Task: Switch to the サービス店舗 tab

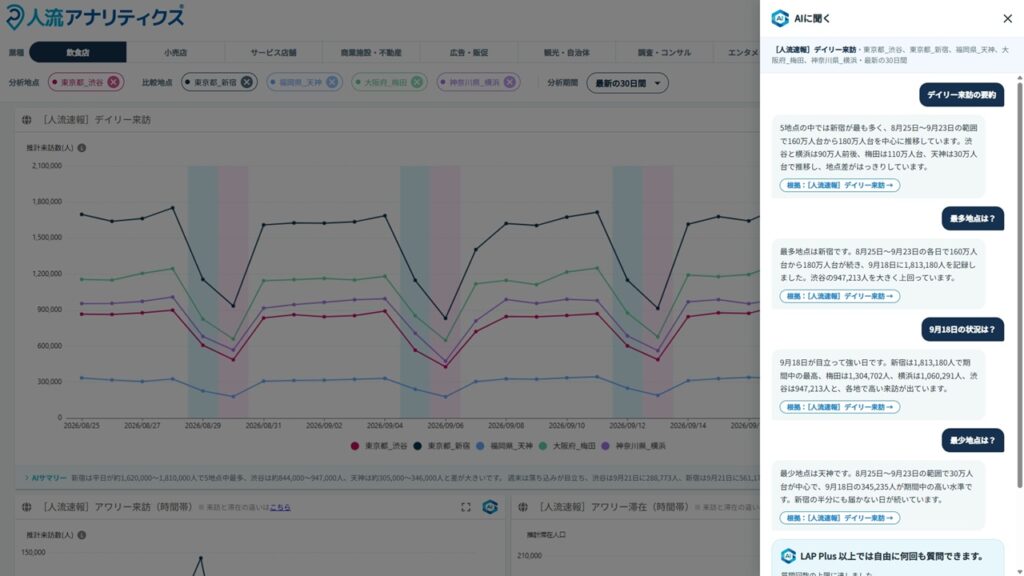Action: coord(273,52)
